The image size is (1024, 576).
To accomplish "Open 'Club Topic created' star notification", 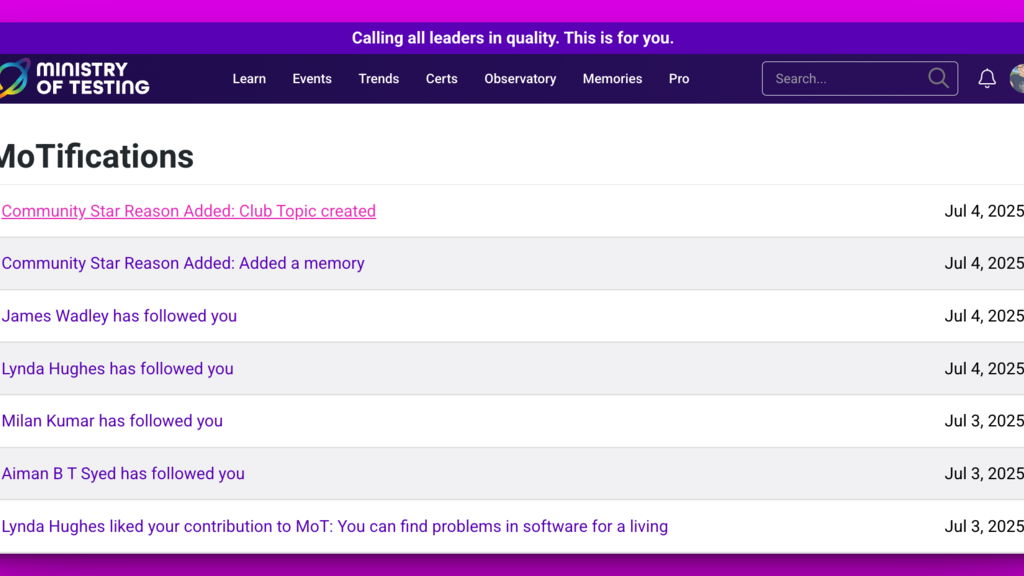I will 189,211.
